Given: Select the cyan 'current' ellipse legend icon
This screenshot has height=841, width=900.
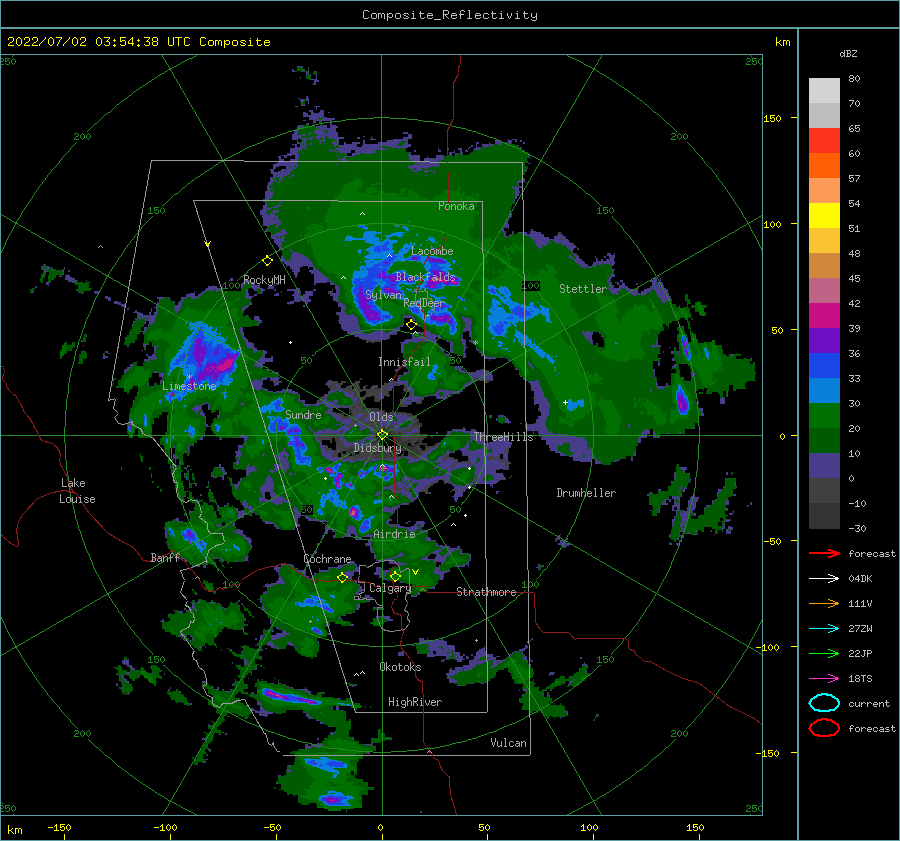Looking at the screenshot, I should 824,703.
